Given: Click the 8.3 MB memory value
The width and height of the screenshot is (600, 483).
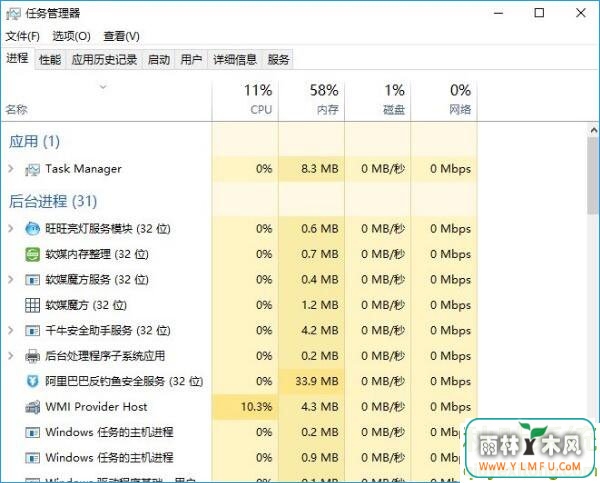Looking at the screenshot, I should tap(320, 169).
